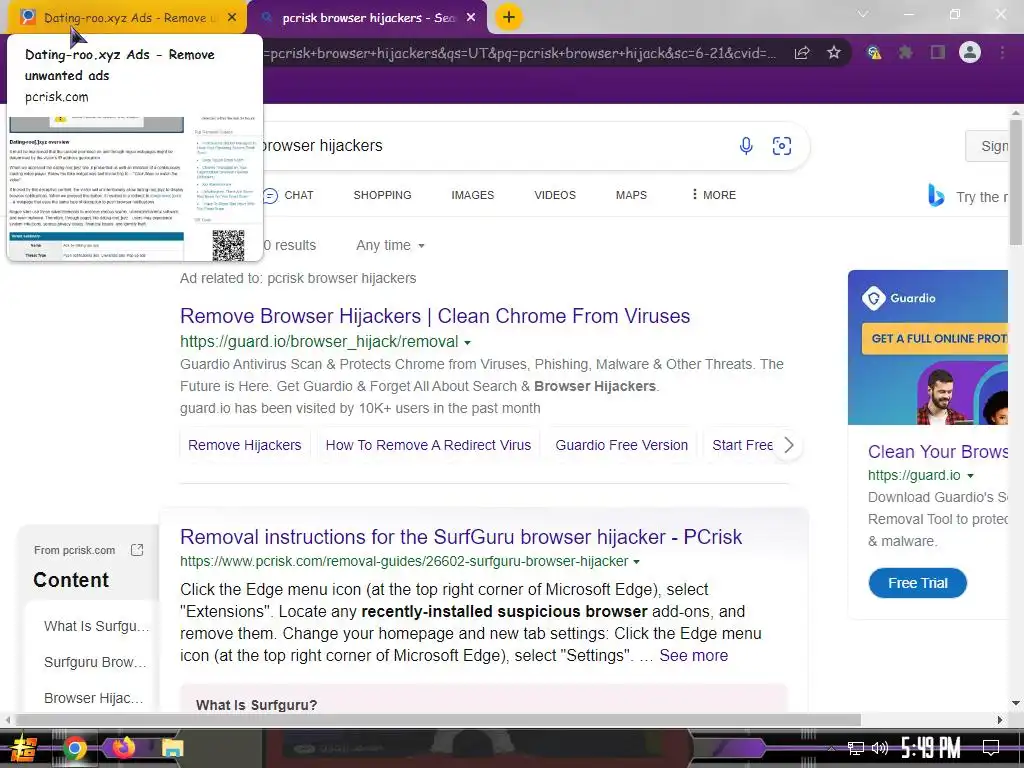Open the Extensions puzzle piece menu
The height and width of the screenshot is (768, 1024).
point(905,52)
